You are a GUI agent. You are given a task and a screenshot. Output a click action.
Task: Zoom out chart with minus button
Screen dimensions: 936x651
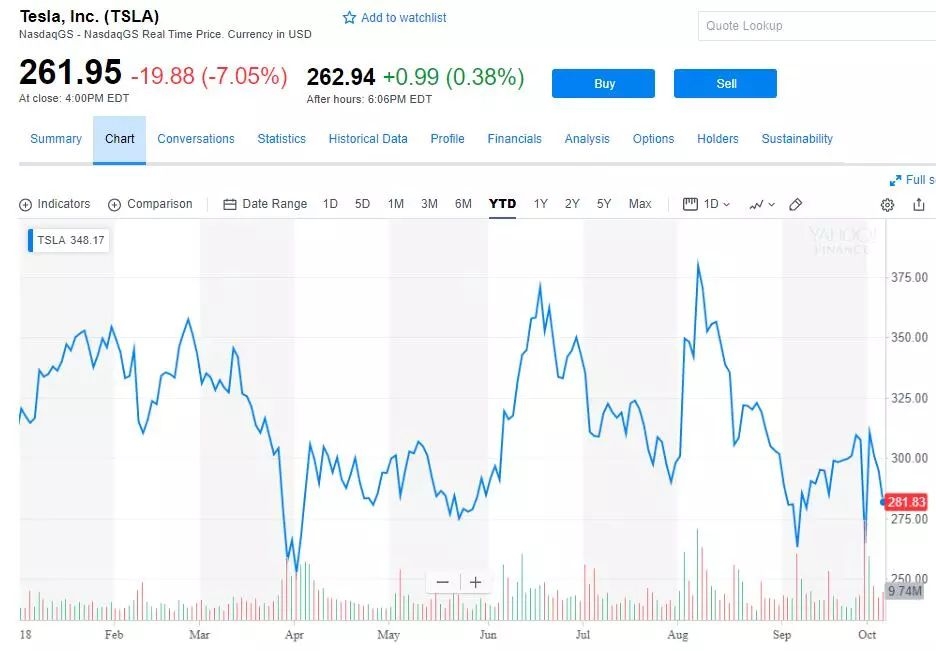point(443,582)
